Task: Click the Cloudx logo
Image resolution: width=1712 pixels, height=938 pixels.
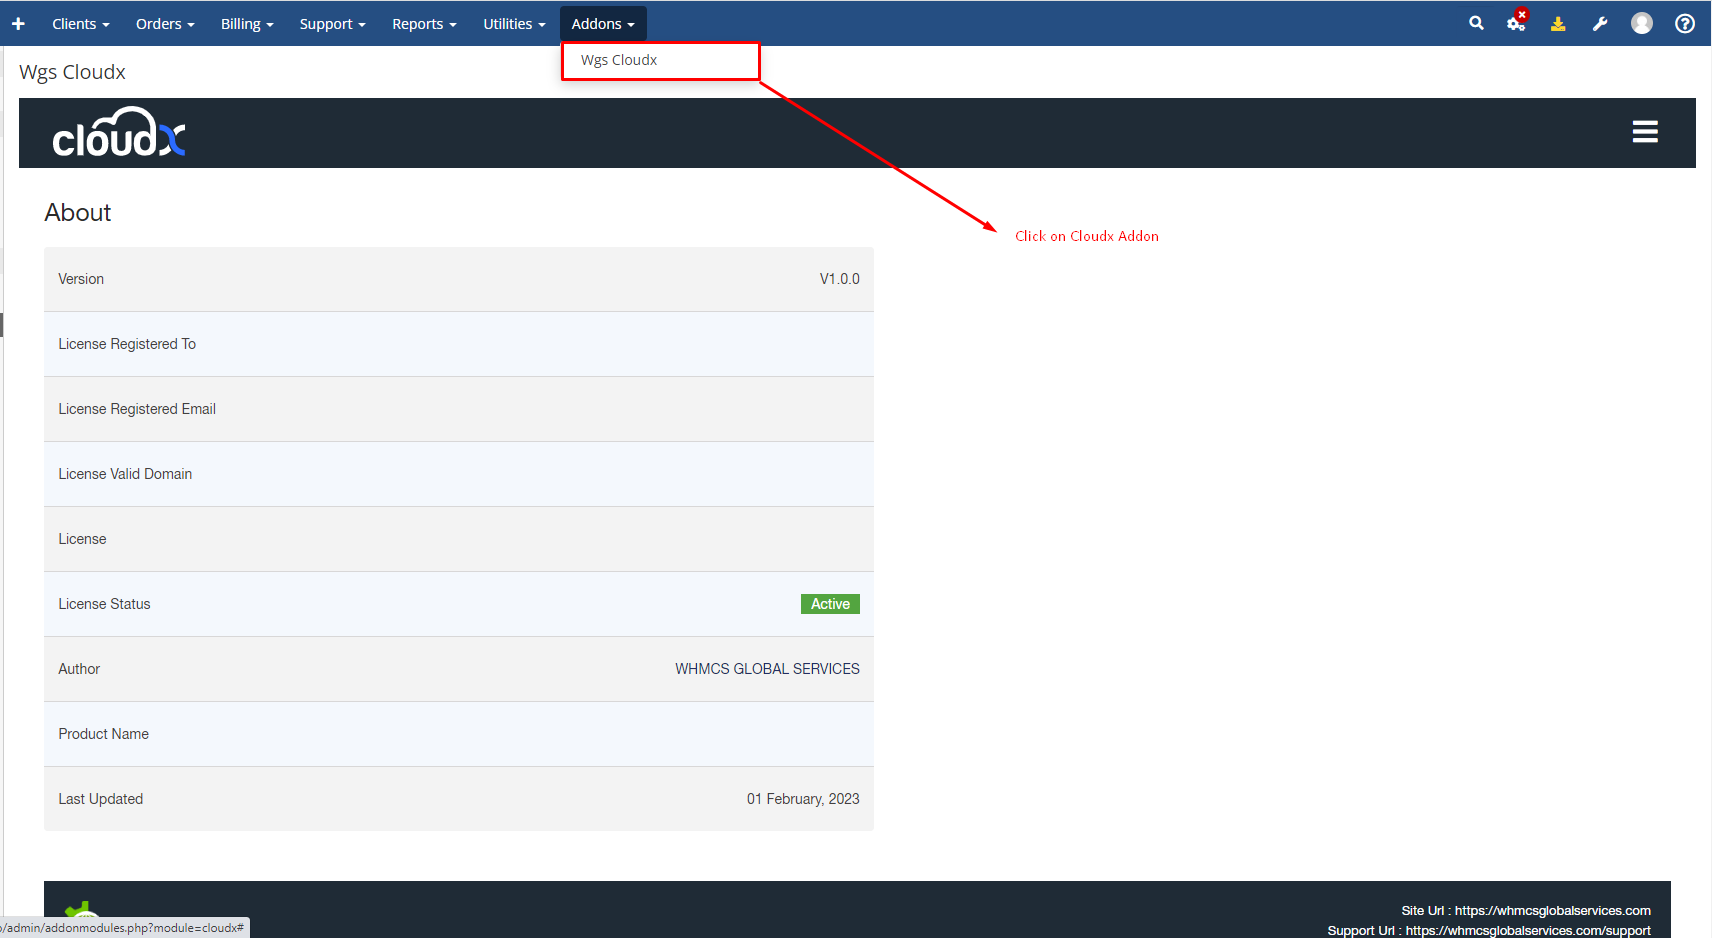Action: (x=119, y=133)
